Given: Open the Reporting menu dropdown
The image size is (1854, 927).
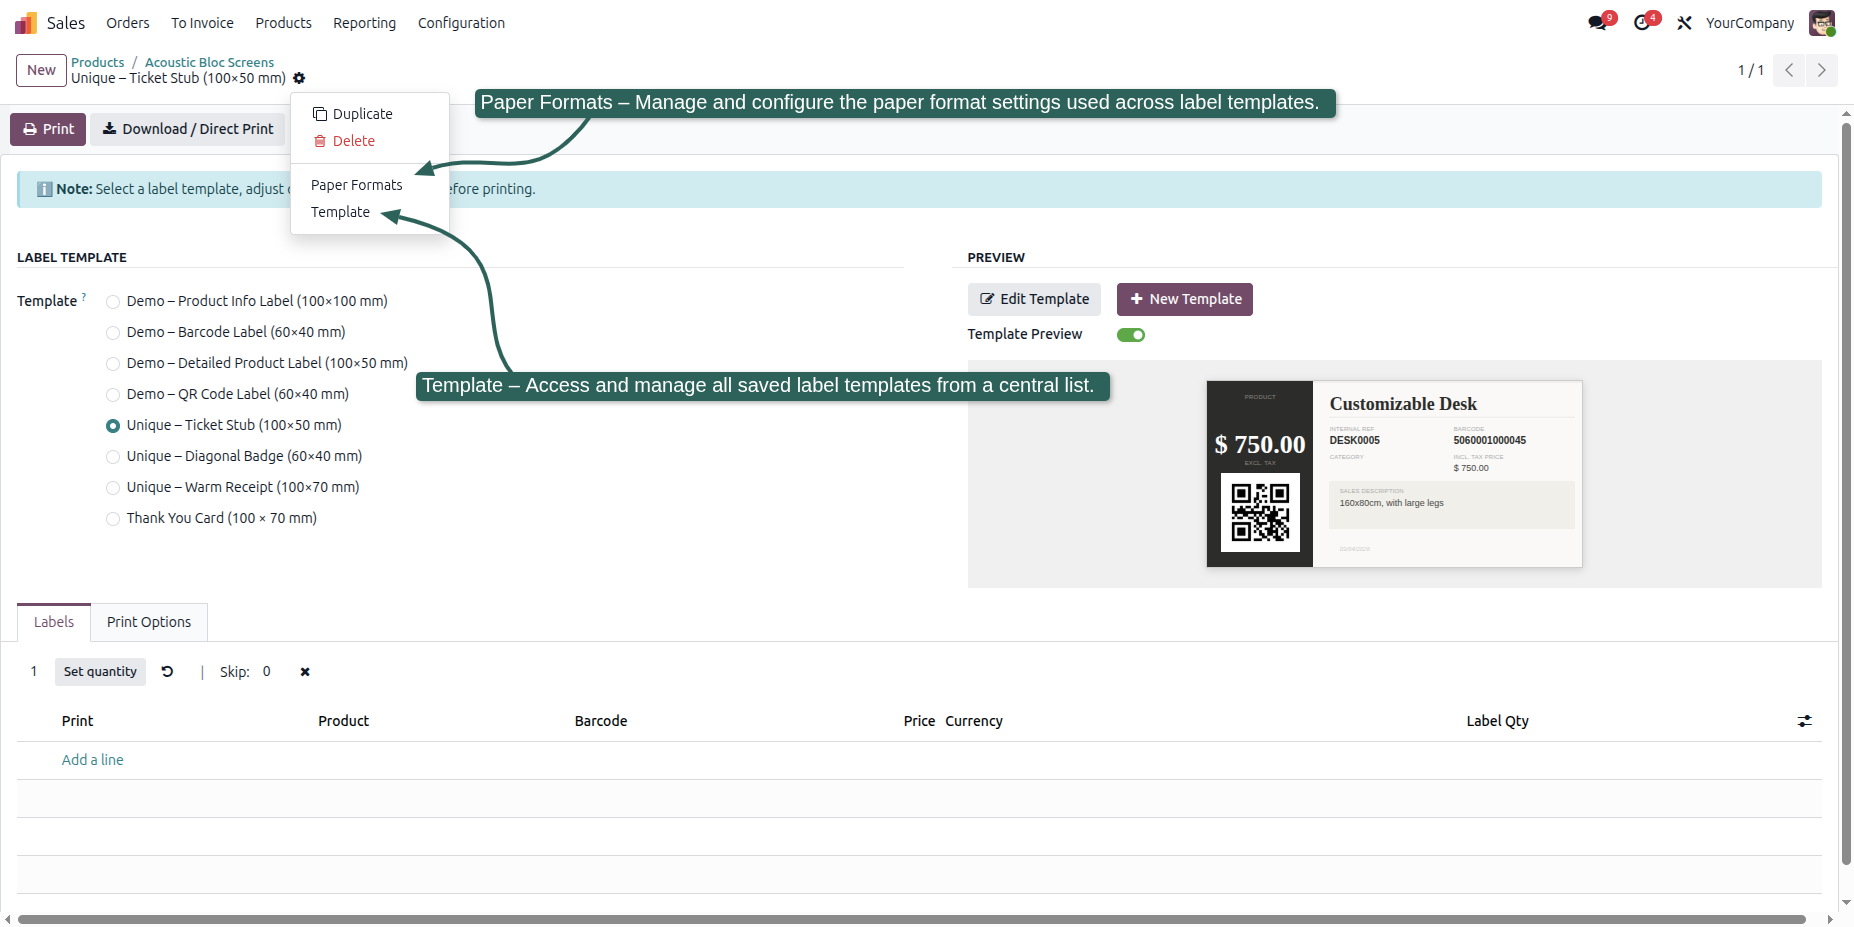Looking at the screenshot, I should (x=364, y=23).
